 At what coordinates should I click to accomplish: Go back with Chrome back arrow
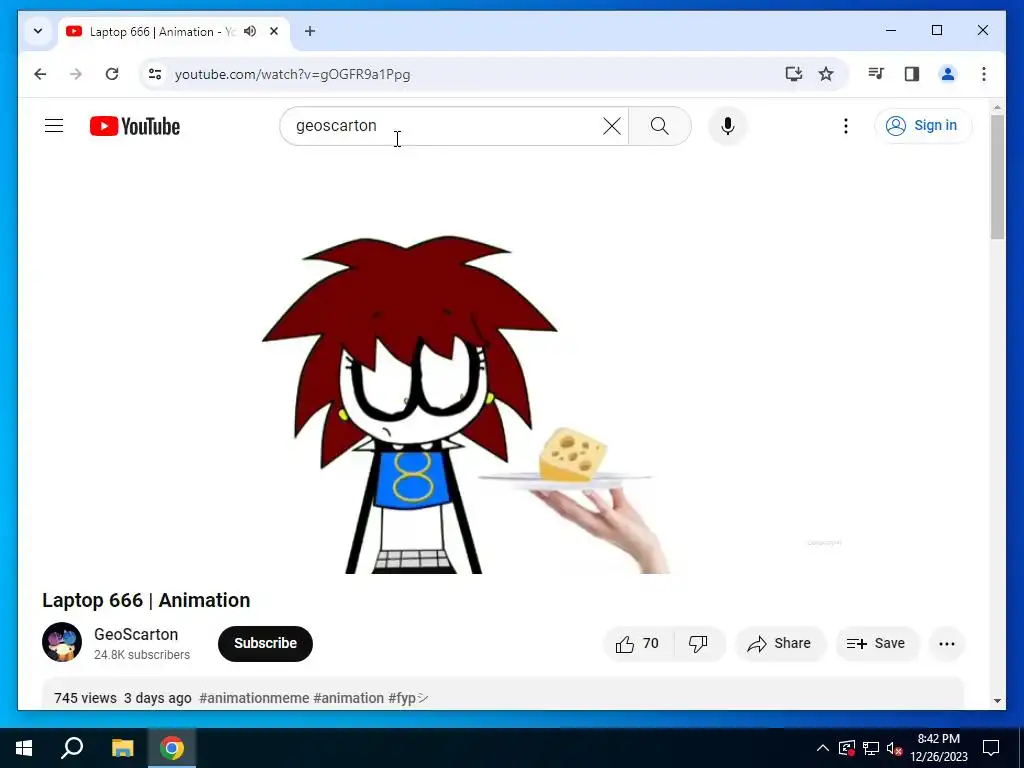coord(40,74)
